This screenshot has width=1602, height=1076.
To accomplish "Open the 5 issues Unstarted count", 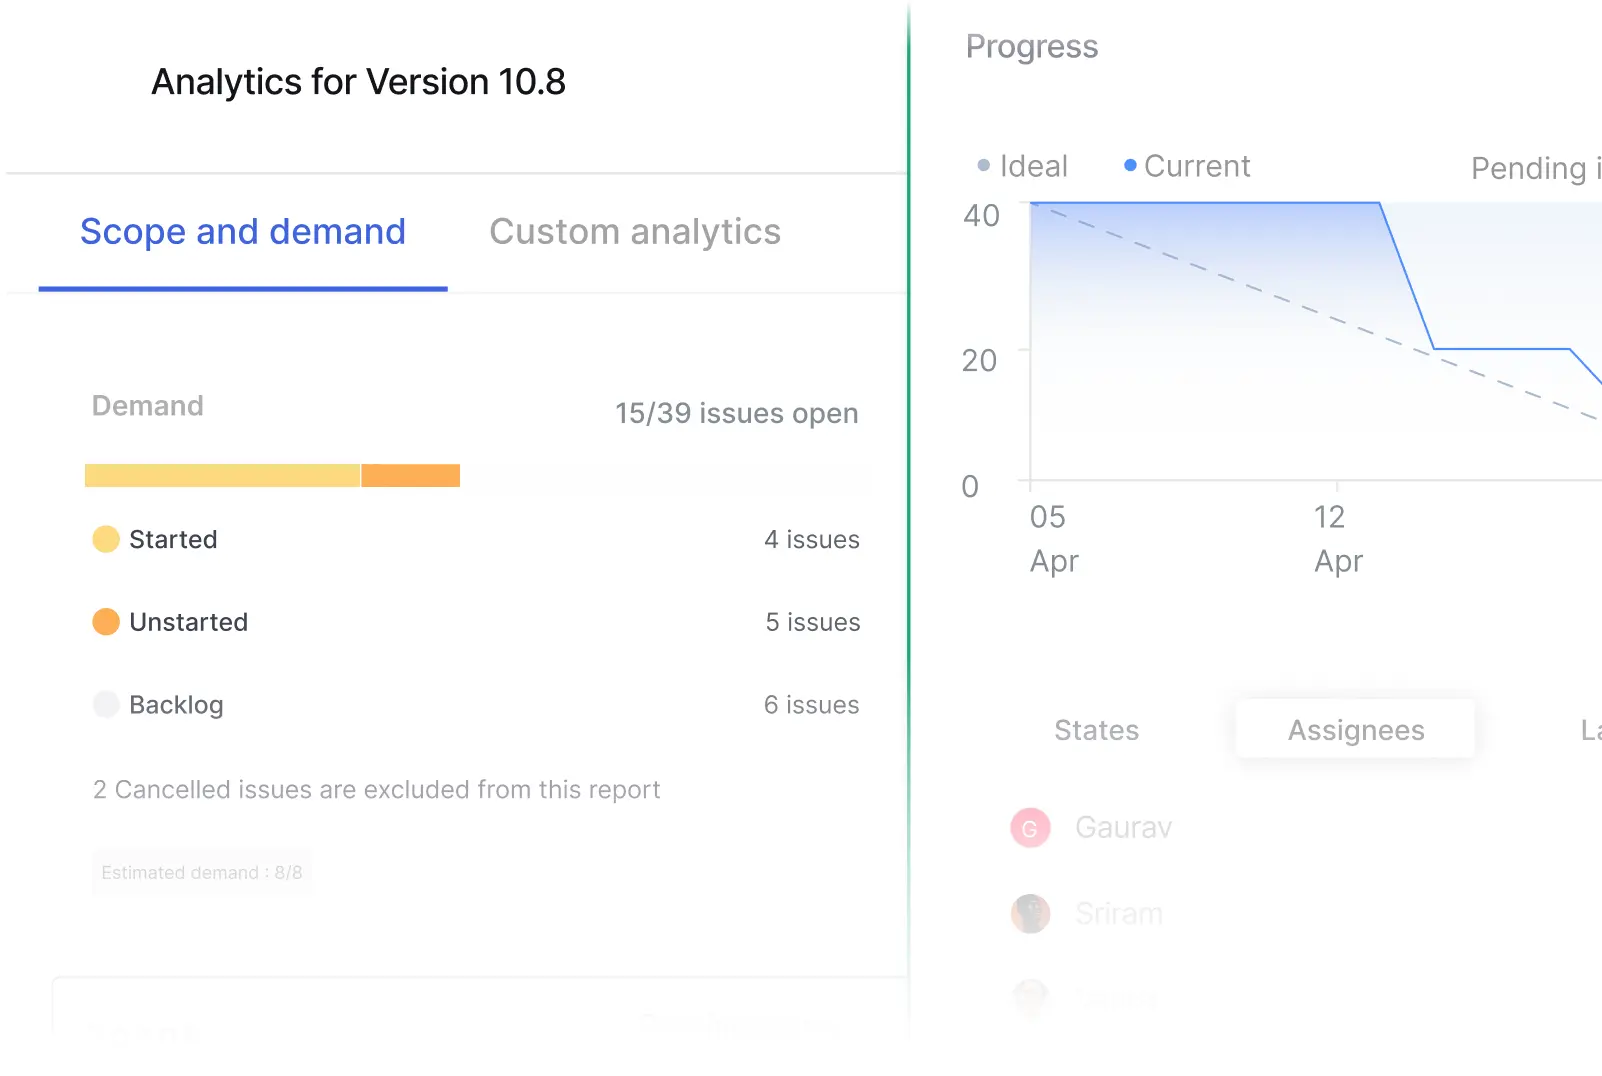I will pyautogui.click(x=812, y=622).
